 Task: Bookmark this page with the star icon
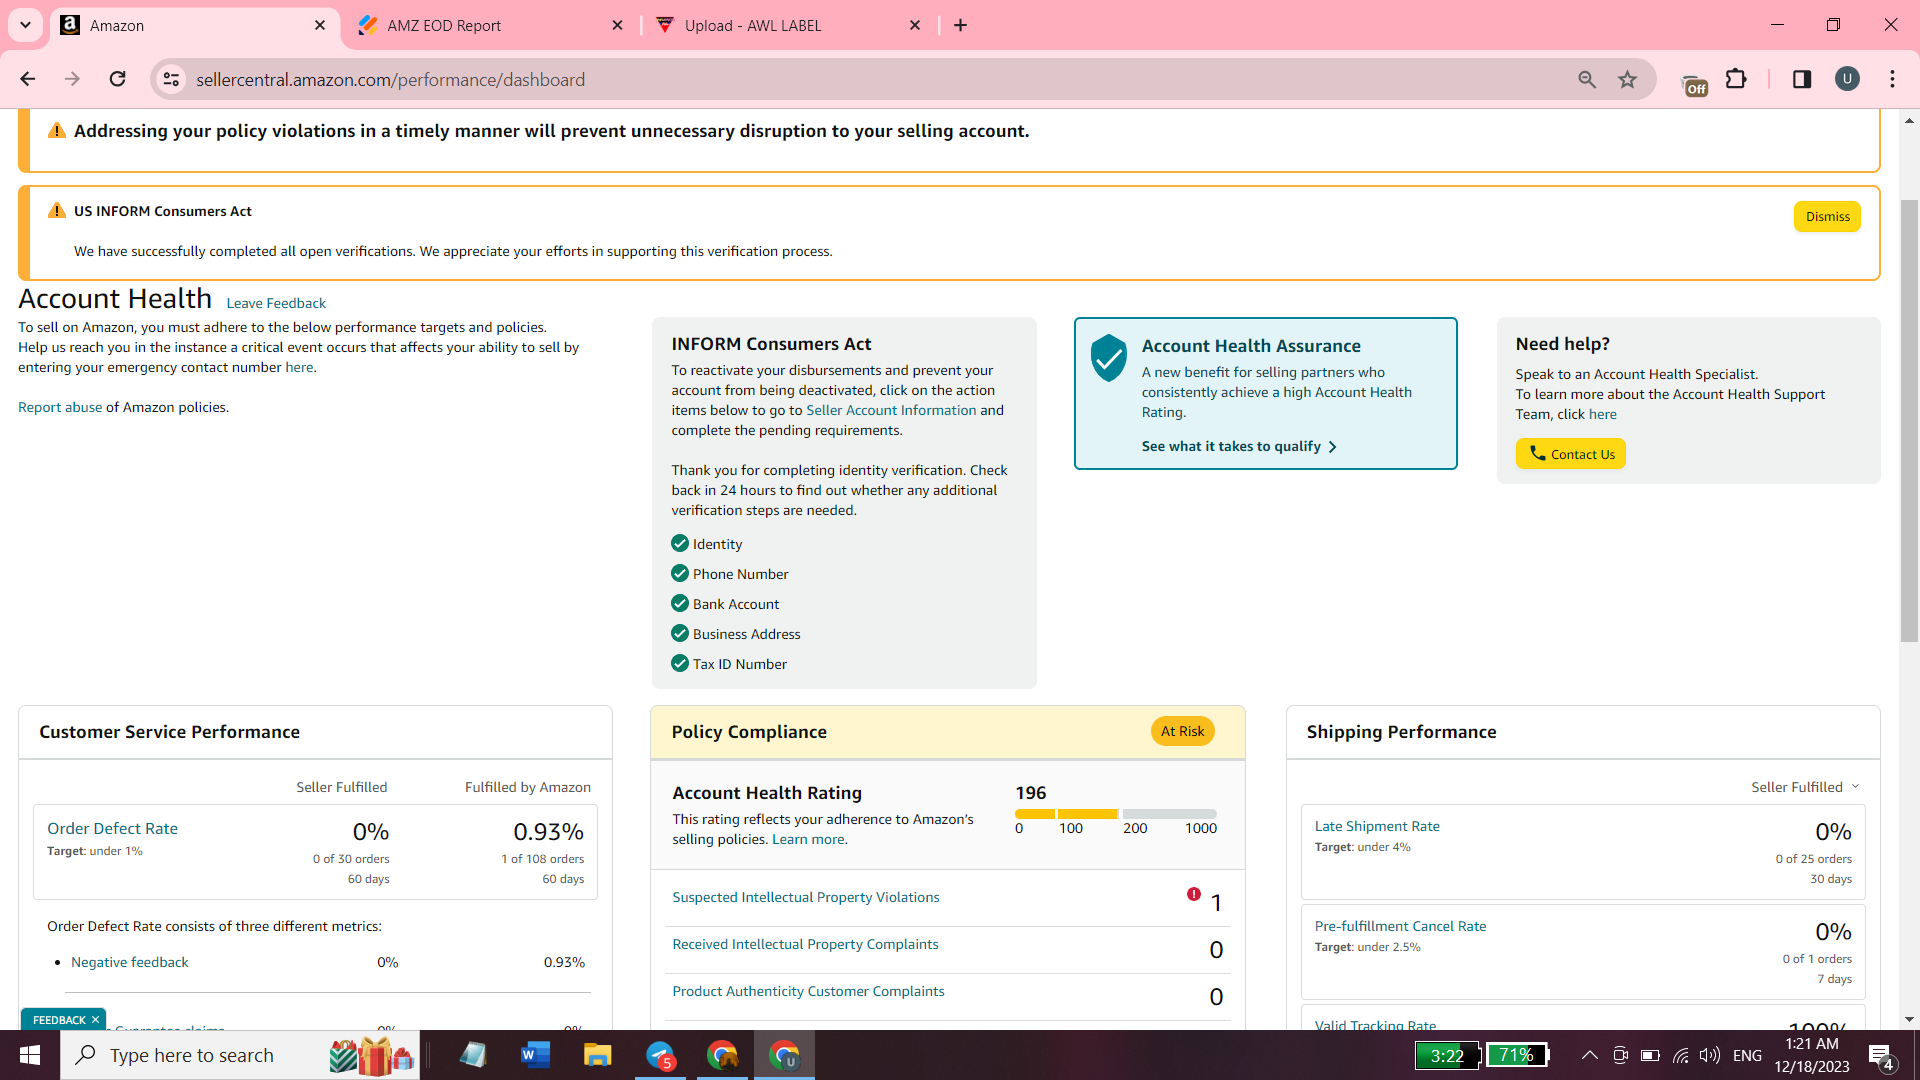(1628, 79)
